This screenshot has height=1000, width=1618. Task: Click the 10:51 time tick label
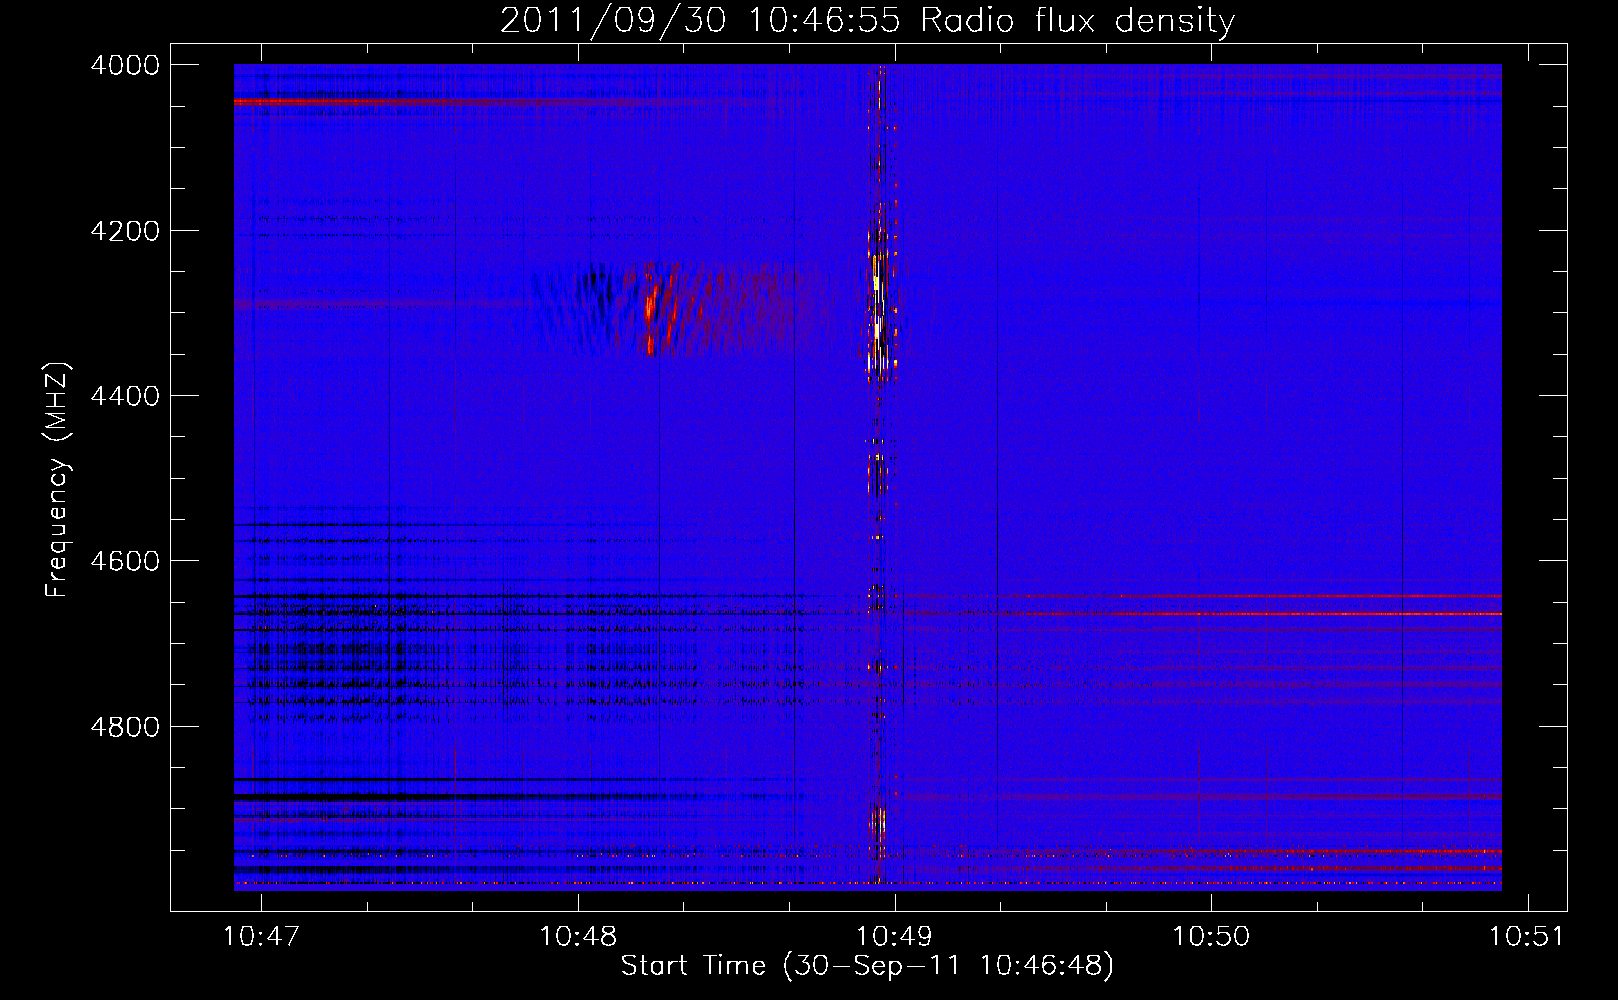(1528, 936)
